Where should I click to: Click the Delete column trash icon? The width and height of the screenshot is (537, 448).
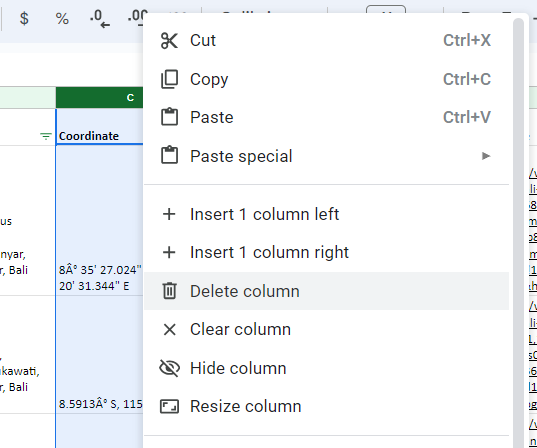click(169, 291)
